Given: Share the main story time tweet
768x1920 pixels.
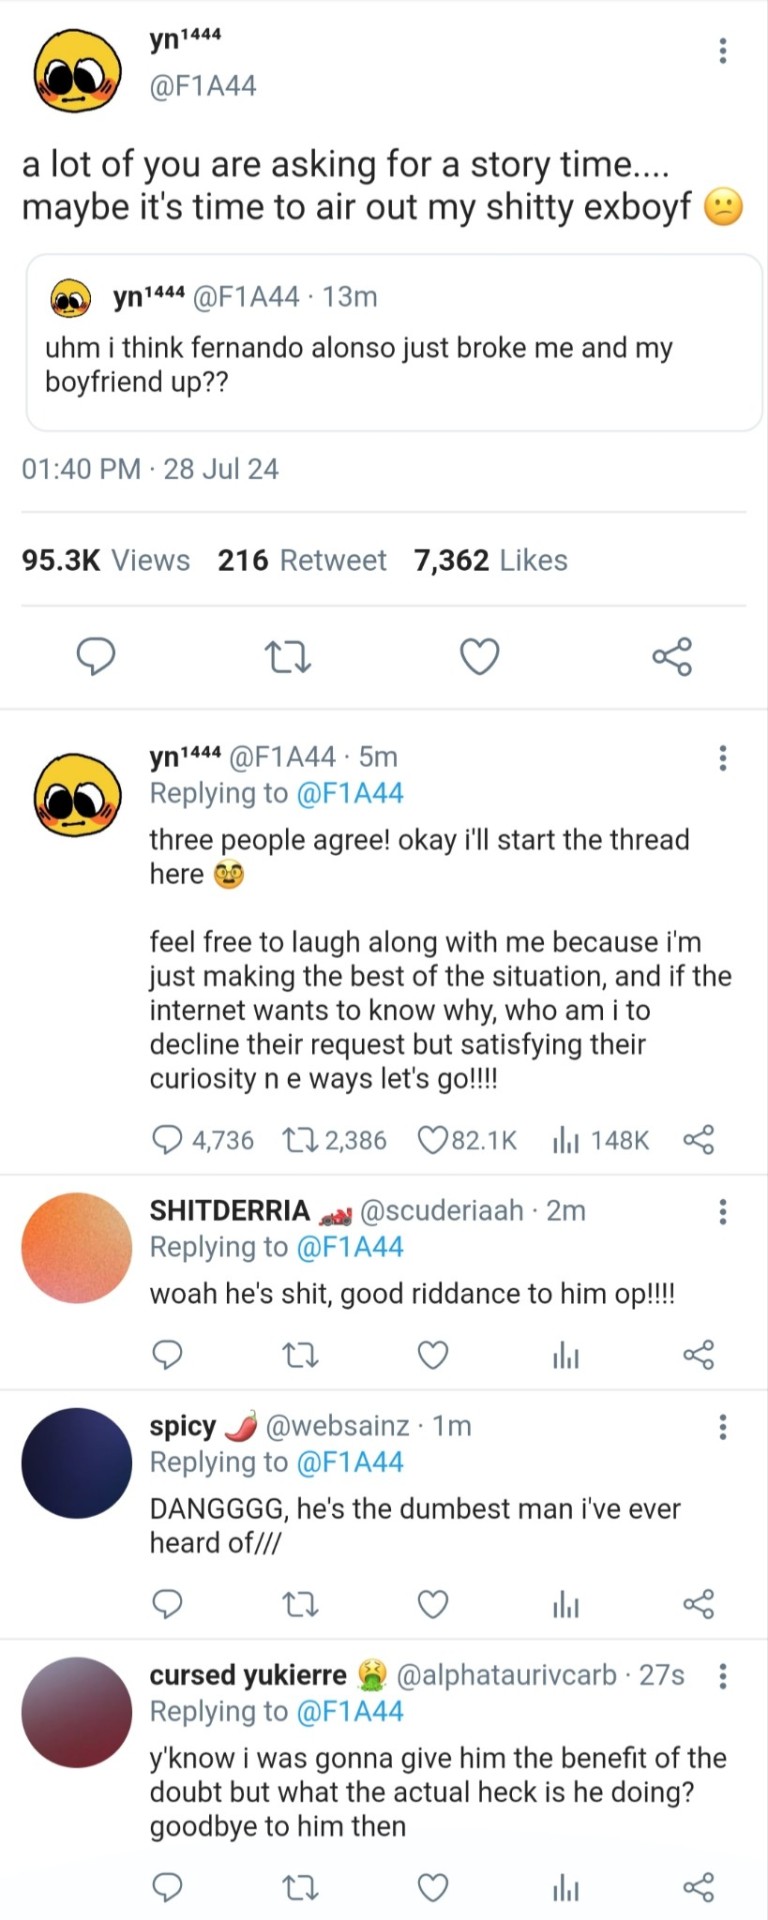Looking at the screenshot, I should point(672,656).
